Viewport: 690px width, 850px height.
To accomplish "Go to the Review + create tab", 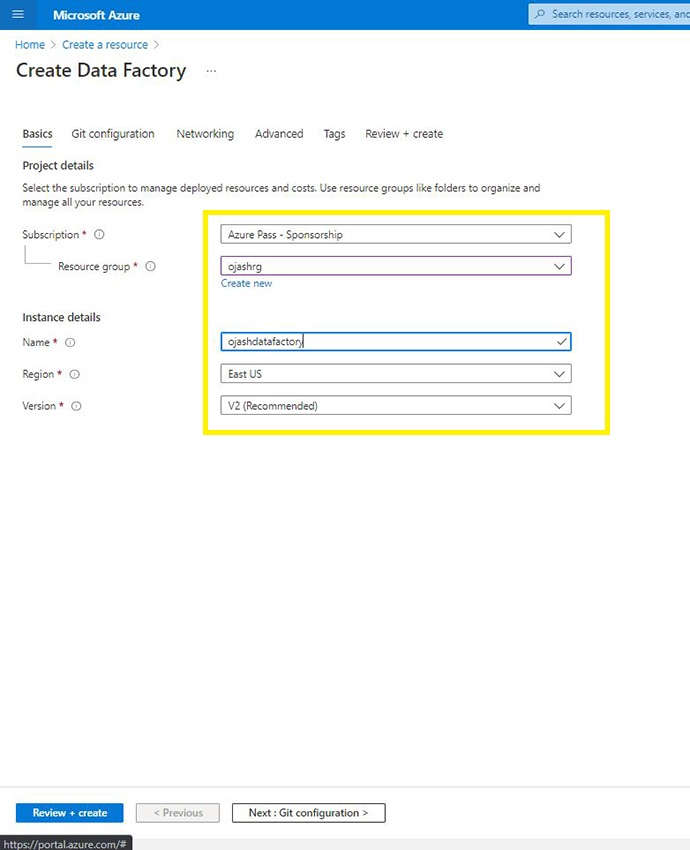I will (x=404, y=134).
